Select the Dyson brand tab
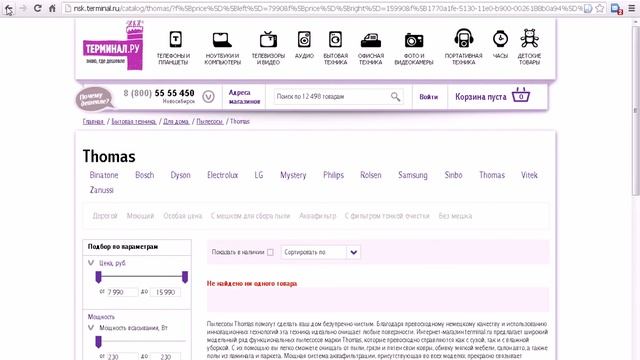Image resolution: width=640 pixels, height=360 pixels. click(x=180, y=175)
